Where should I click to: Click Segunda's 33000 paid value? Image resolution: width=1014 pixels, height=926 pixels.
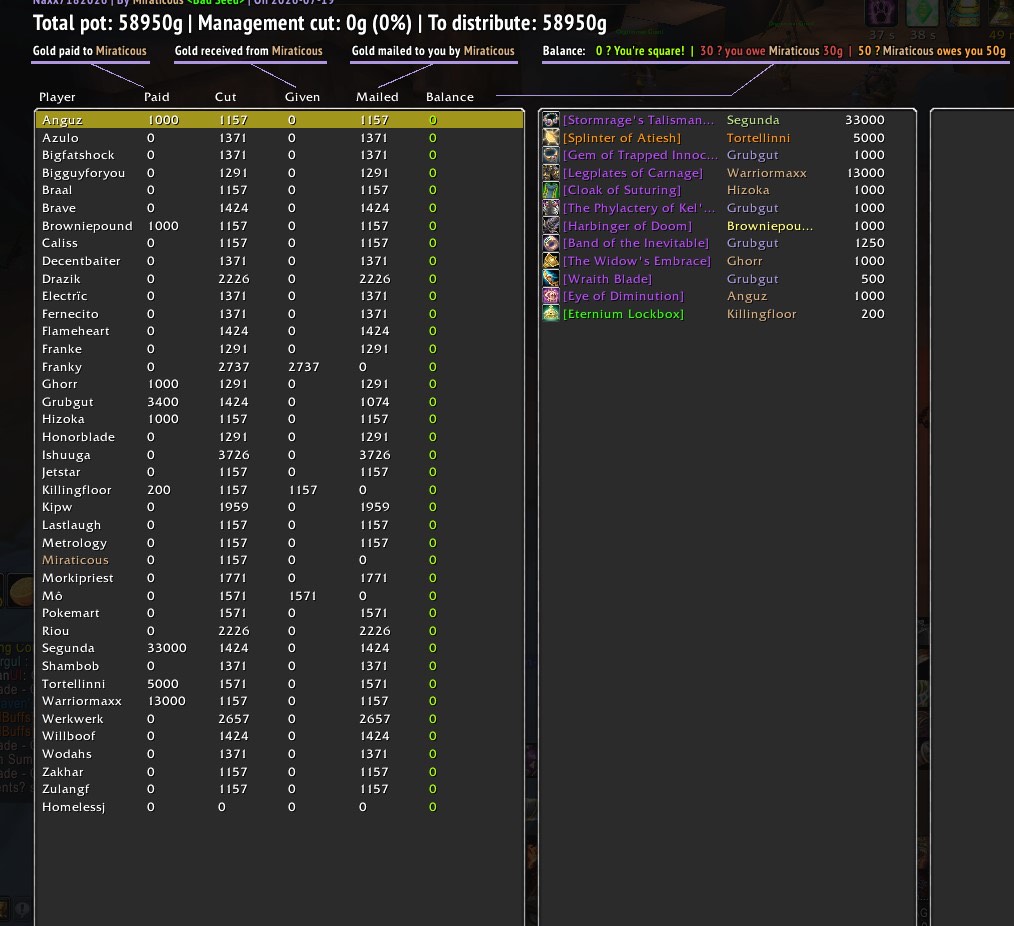[x=167, y=648]
